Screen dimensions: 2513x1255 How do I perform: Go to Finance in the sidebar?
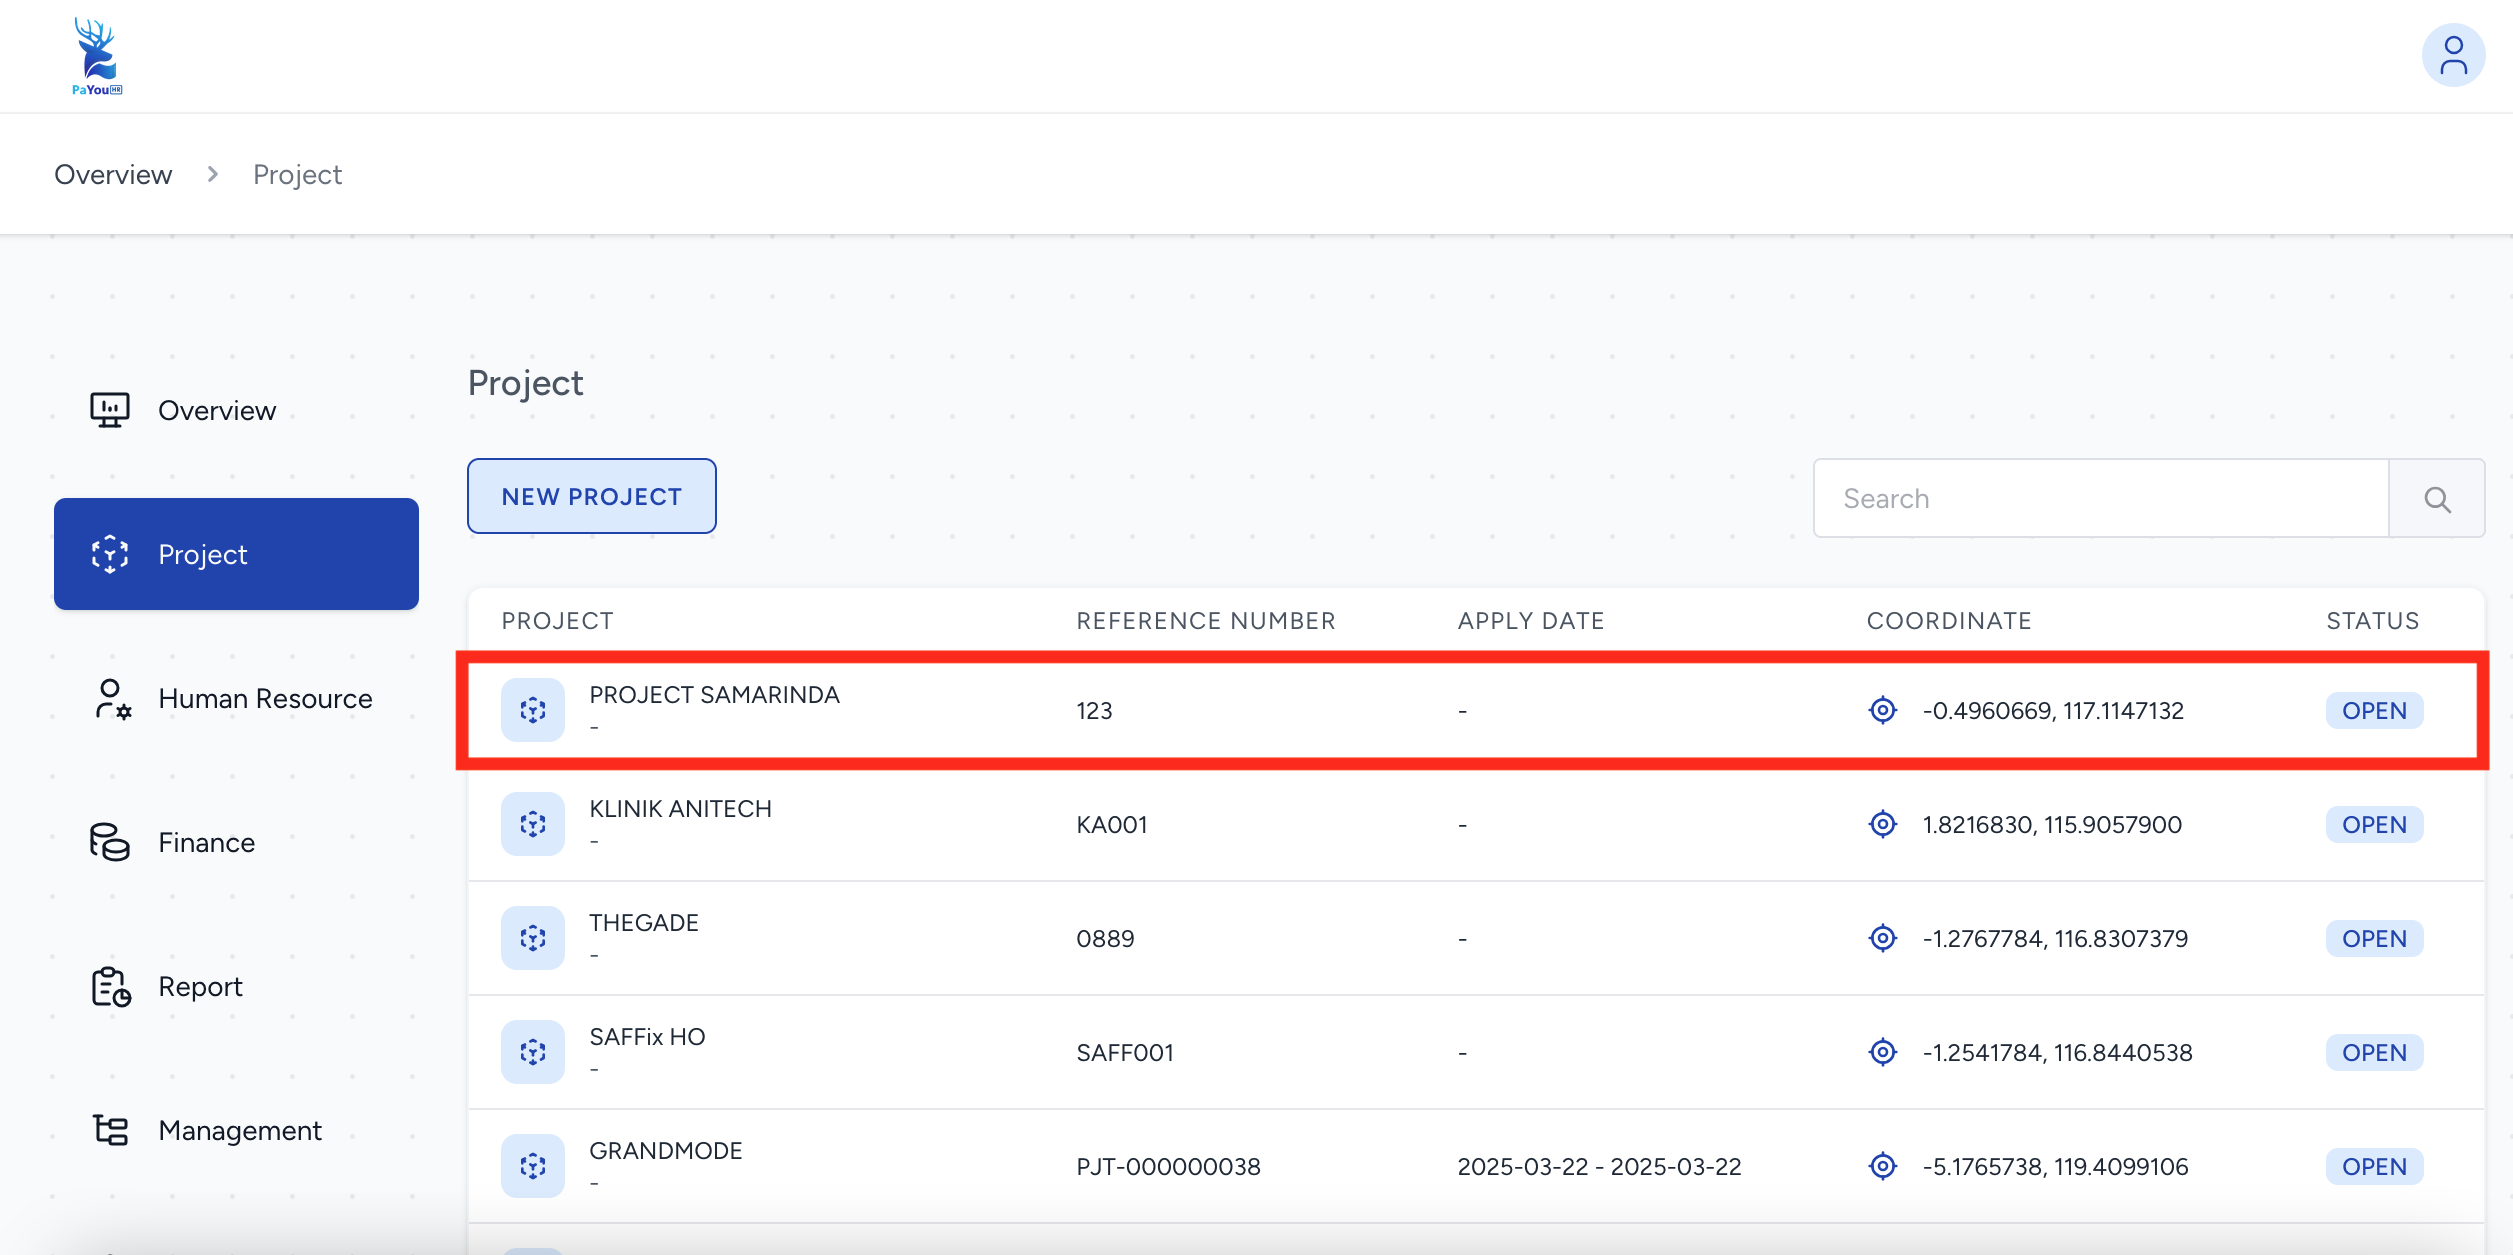pyautogui.click(x=206, y=843)
